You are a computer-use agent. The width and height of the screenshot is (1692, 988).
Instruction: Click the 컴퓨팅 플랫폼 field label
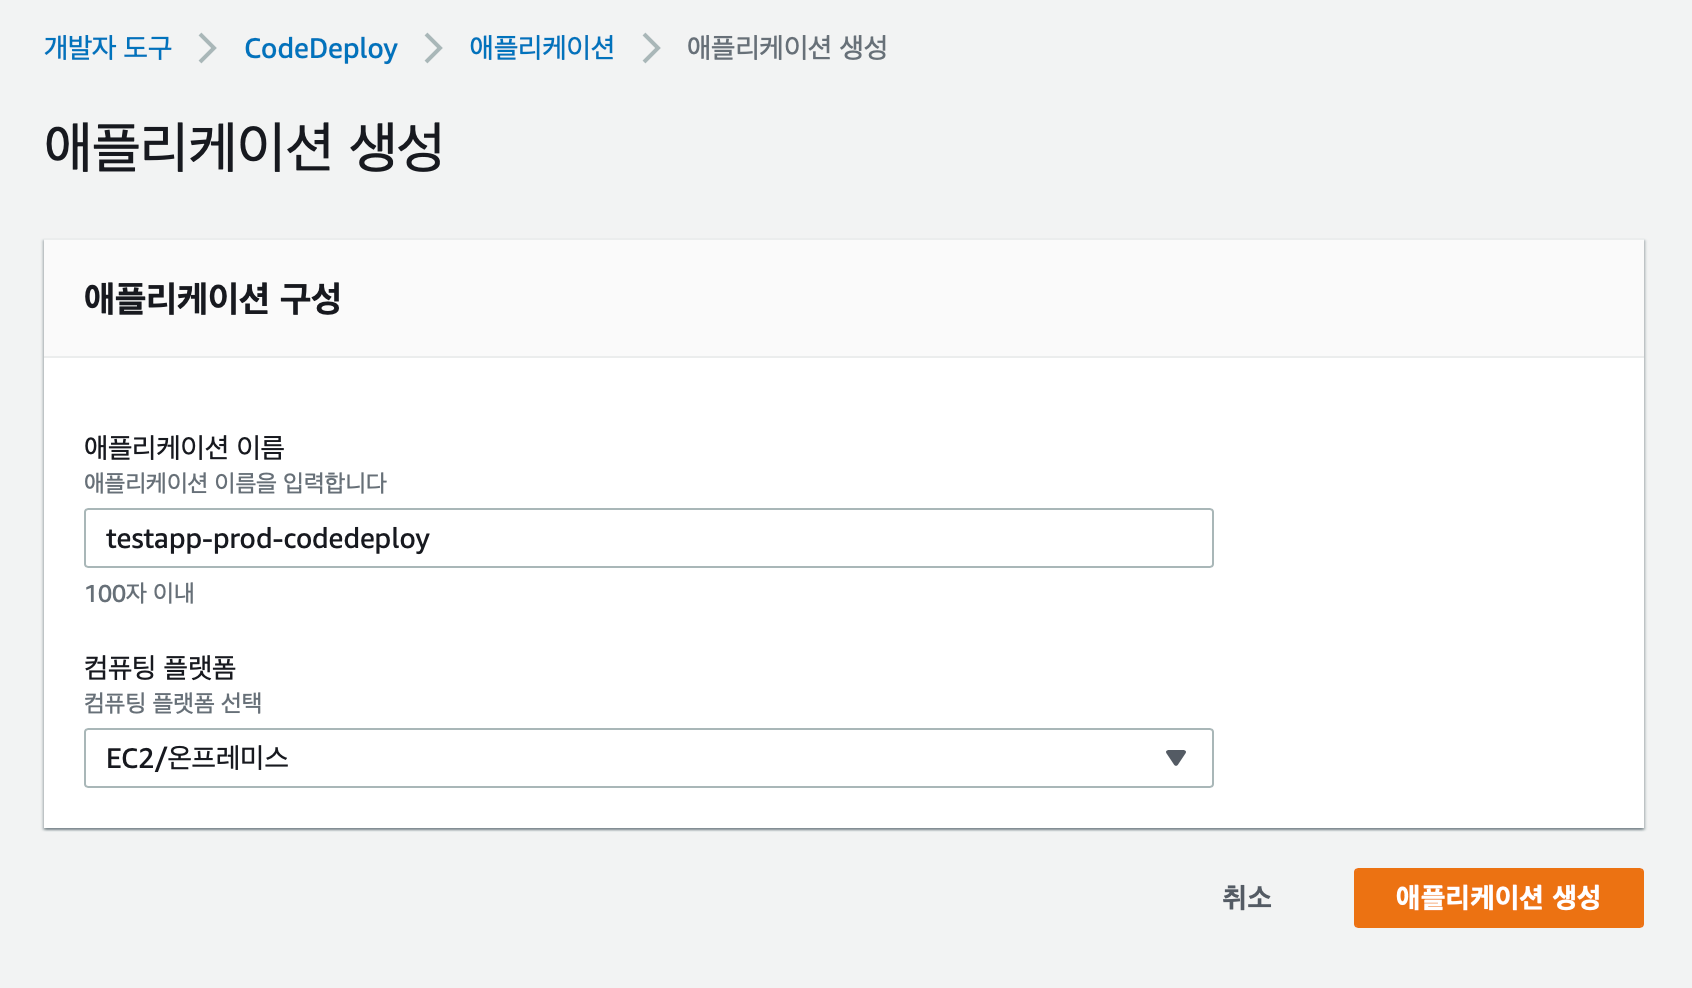click(x=159, y=667)
